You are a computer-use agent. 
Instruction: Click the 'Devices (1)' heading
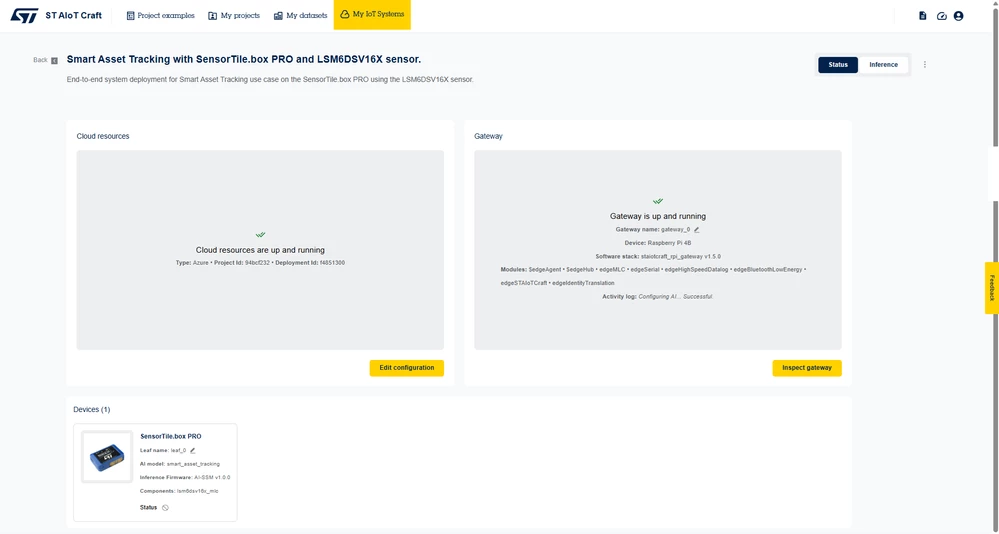pos(92,410)
